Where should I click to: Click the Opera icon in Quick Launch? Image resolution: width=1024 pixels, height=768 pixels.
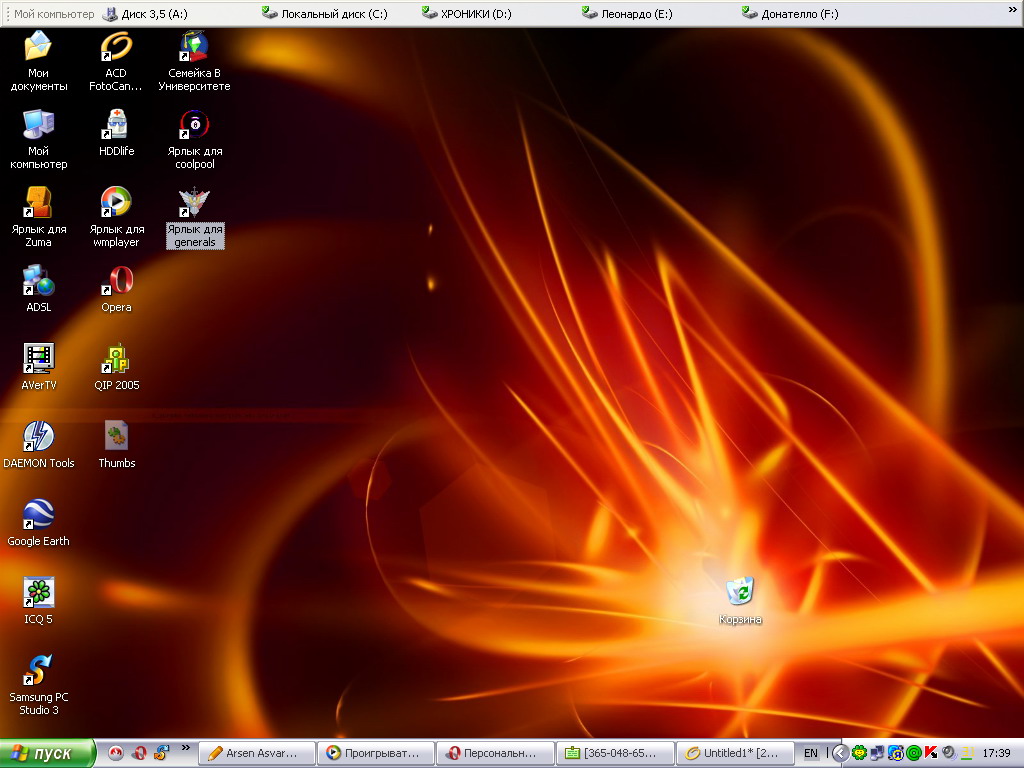pyautogui.click(x=139, y=753)
